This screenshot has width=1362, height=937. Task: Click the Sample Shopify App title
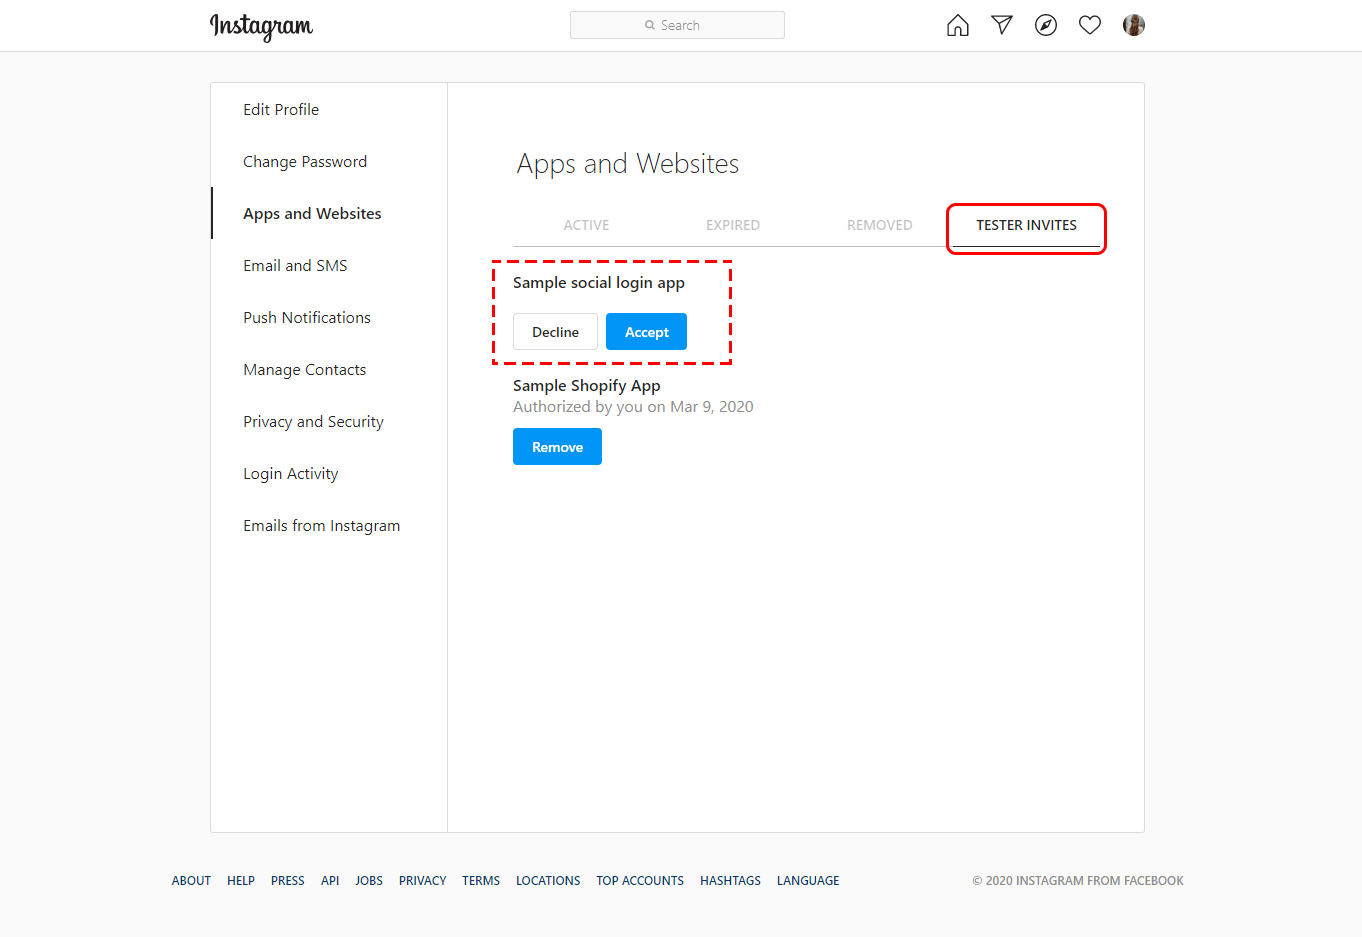coord(587,386)
